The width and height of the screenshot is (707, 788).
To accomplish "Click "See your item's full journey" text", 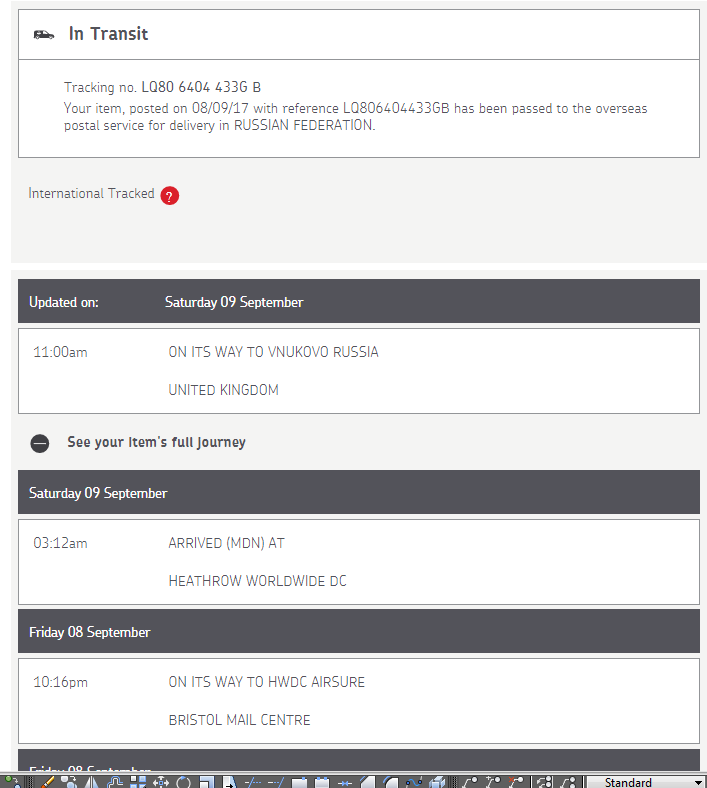I will point(156,442).
